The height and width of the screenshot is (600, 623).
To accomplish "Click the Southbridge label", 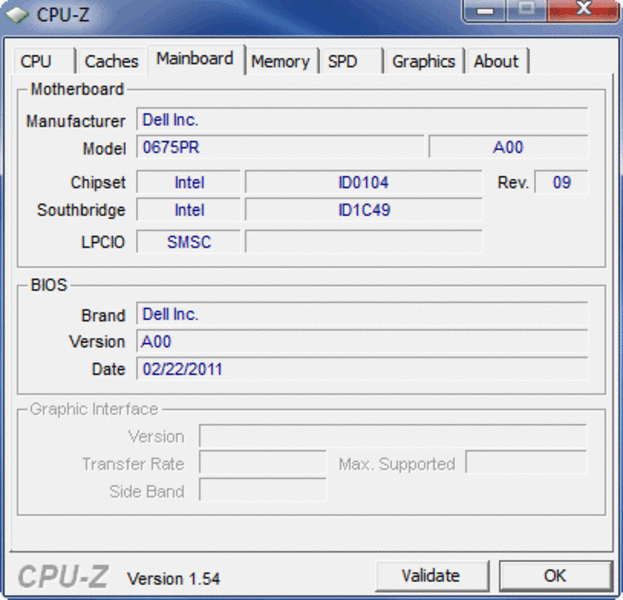I will (81, 210).
